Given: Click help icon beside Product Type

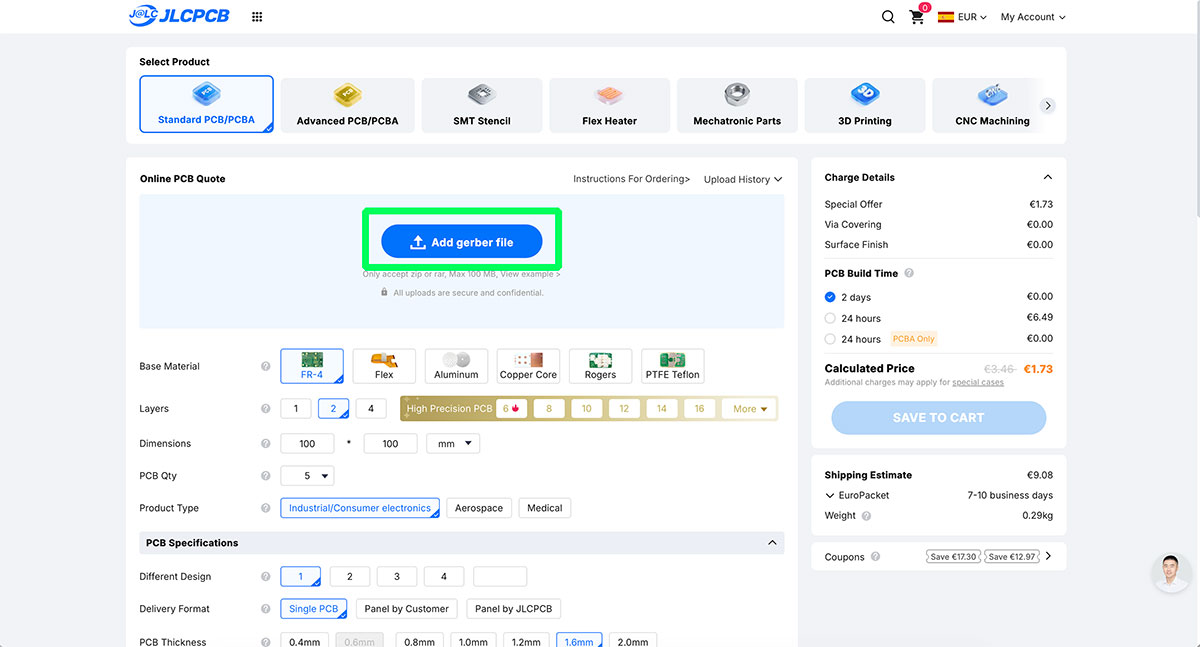Looking at the screenshot, I should [x=265, y=508].
